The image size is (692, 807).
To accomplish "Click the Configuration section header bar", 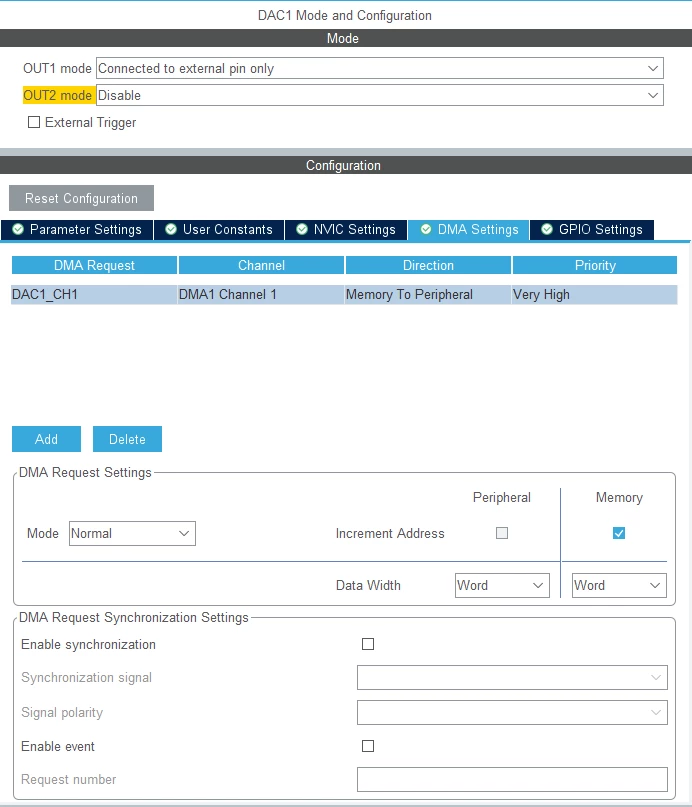I will (x=346, y=165).
